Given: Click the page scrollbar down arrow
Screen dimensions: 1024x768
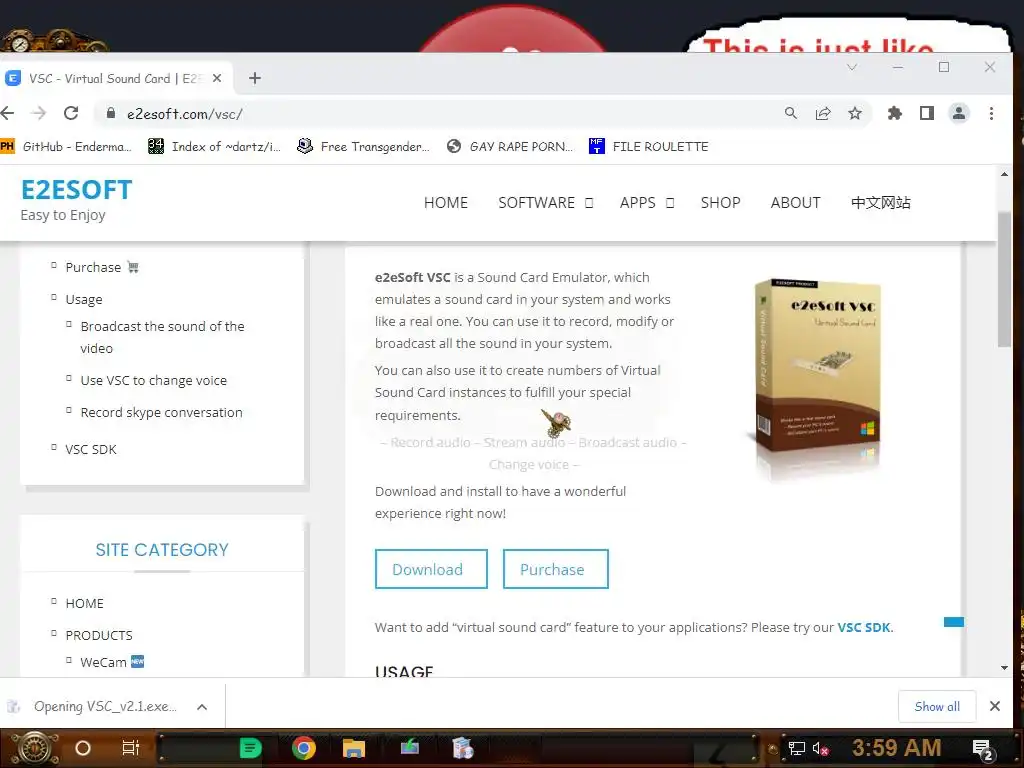Looking at the screenshot, I should pos(1004,668).
